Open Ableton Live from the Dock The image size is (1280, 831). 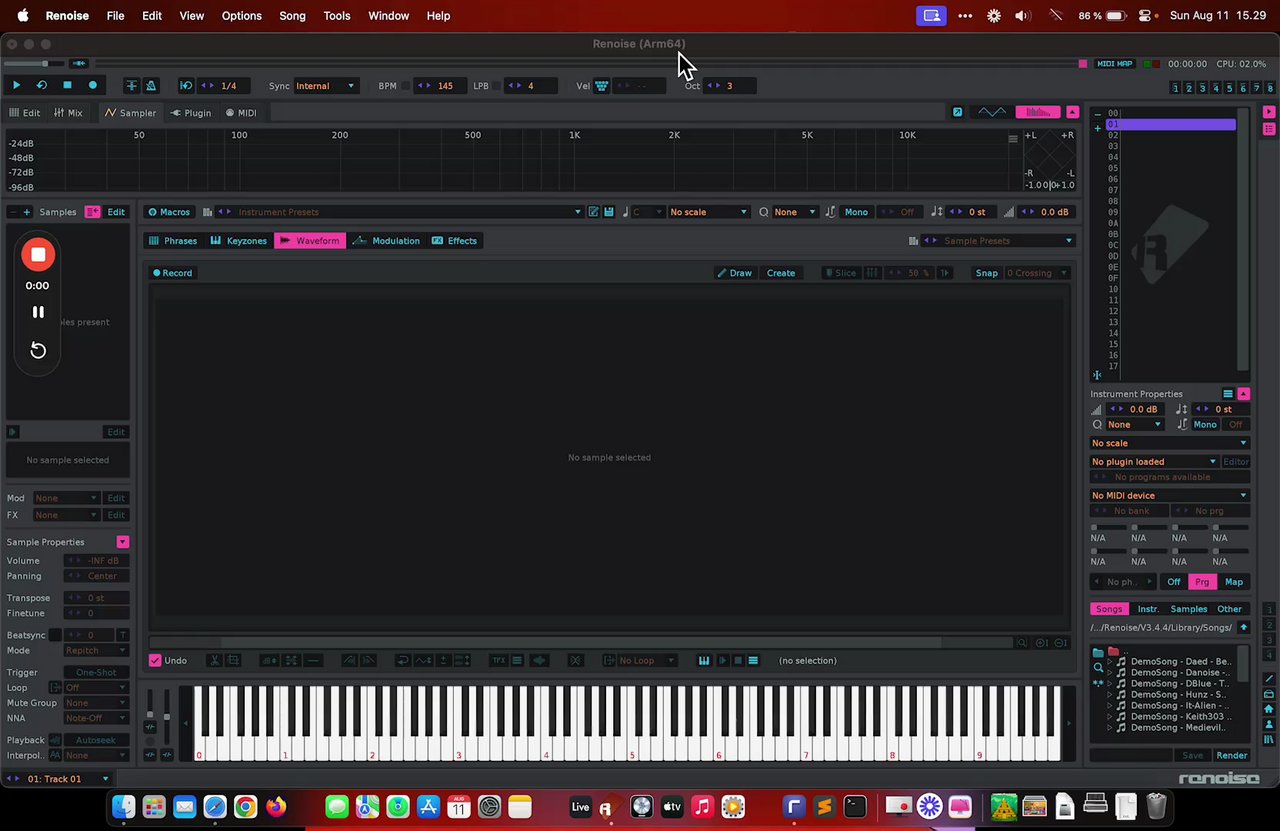tap(580, 806)
